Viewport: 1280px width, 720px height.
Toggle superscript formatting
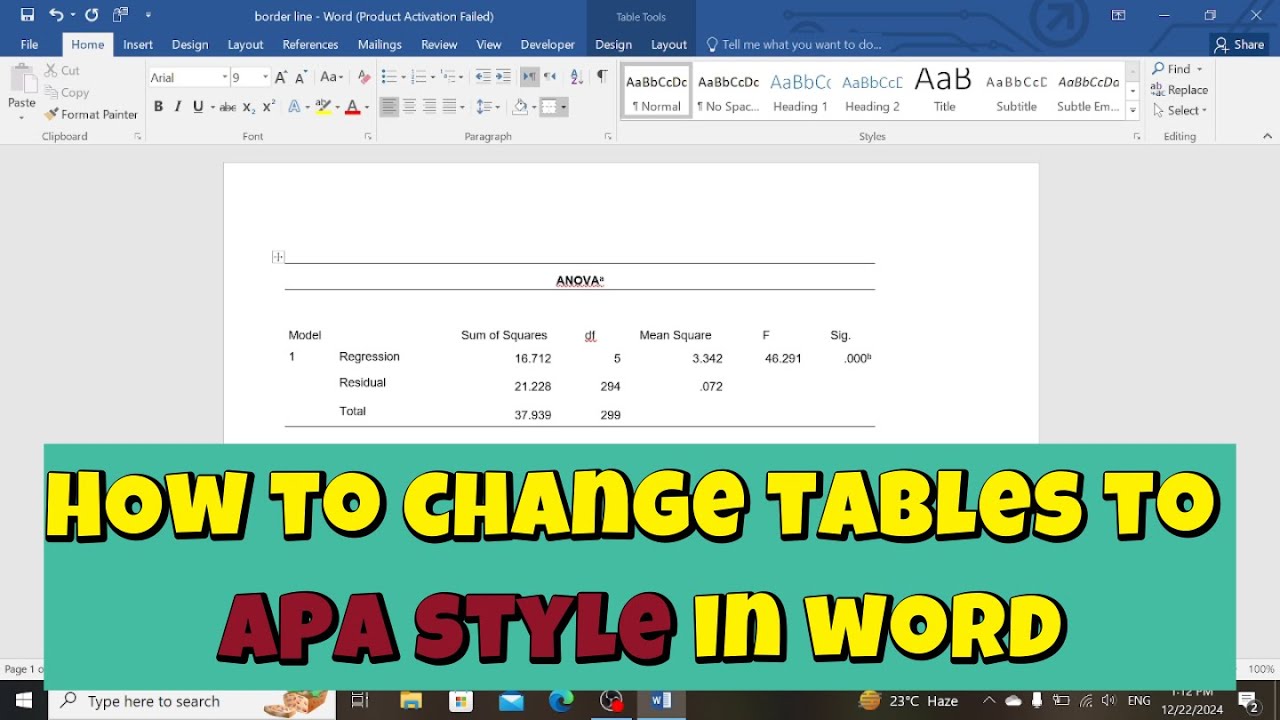269,107
